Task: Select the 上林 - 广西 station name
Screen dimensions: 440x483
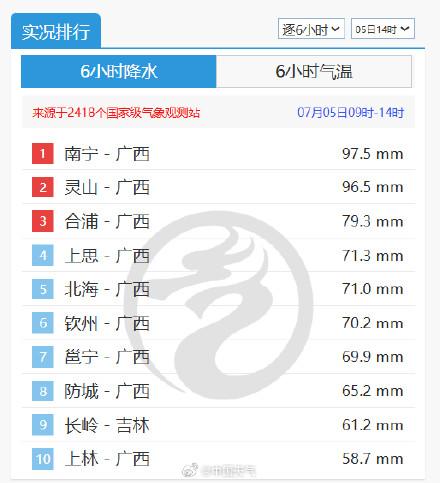Action: pyautogui.click(x=107, y=459)
